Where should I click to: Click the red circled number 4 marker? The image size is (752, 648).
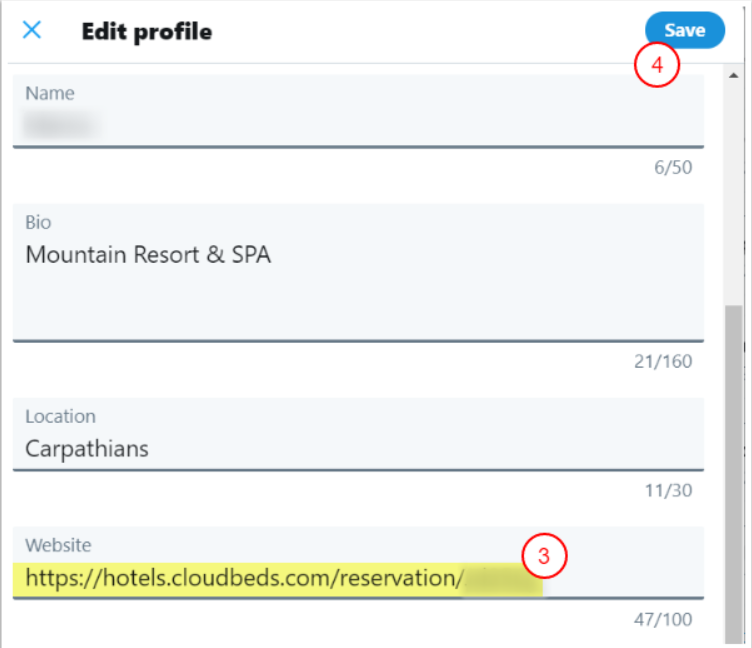(x=656, y=66)
